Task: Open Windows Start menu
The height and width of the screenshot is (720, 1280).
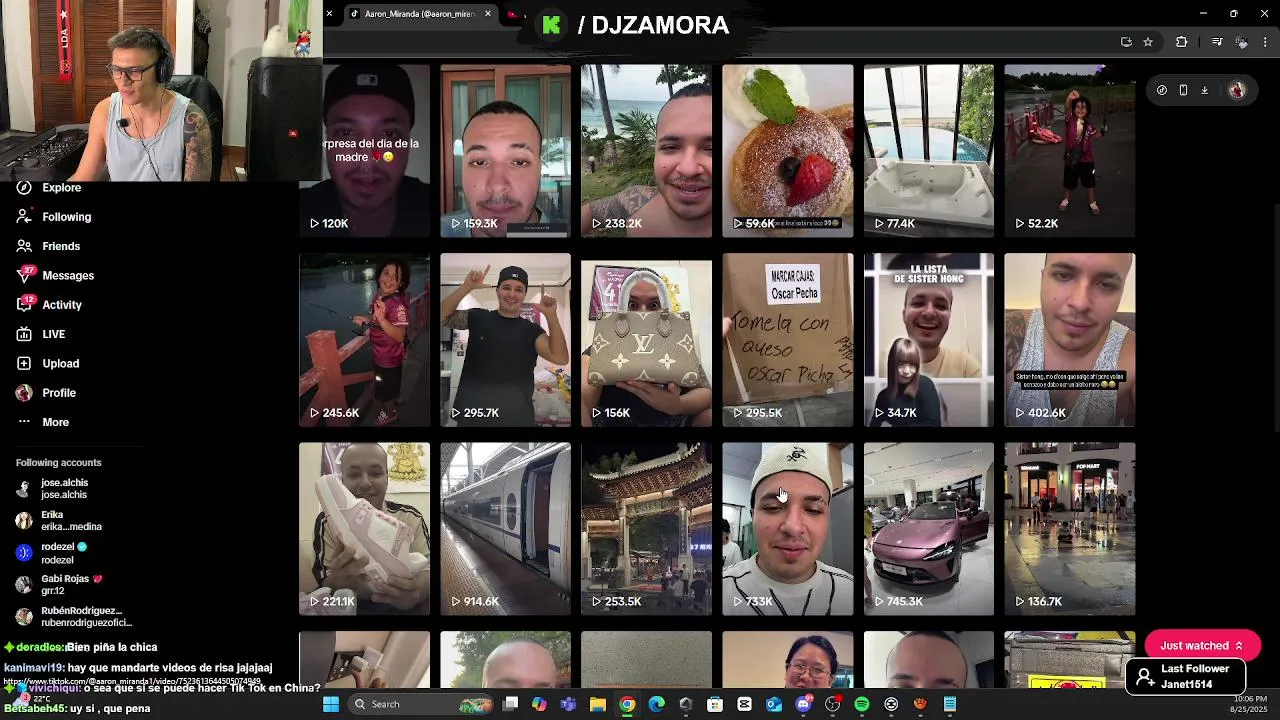Action: 331,704
